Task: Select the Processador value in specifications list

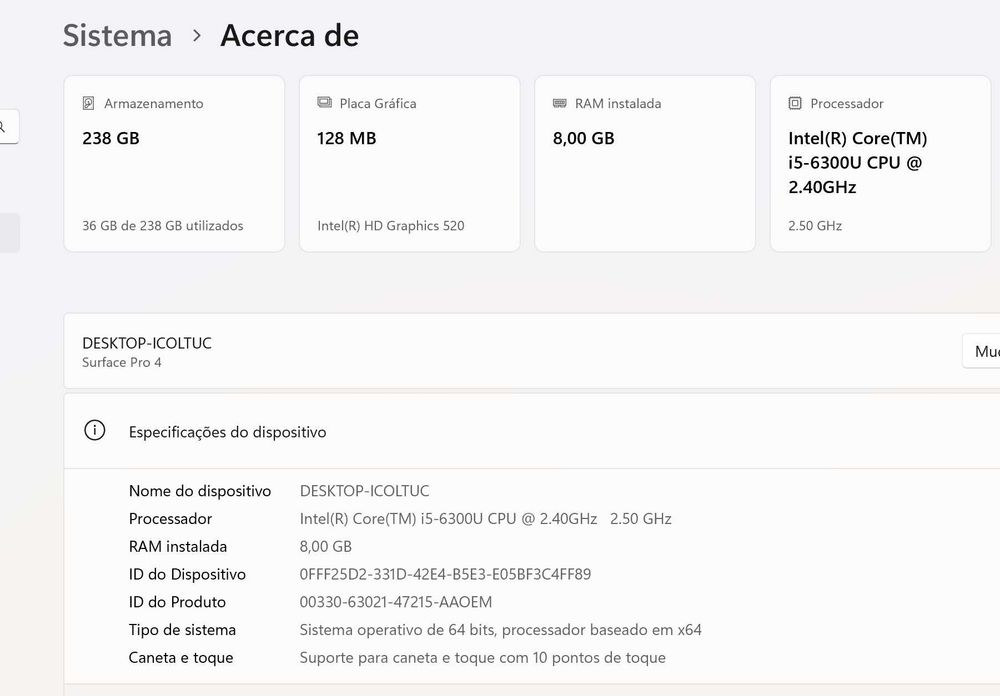Action: click(x=485, y=519)
